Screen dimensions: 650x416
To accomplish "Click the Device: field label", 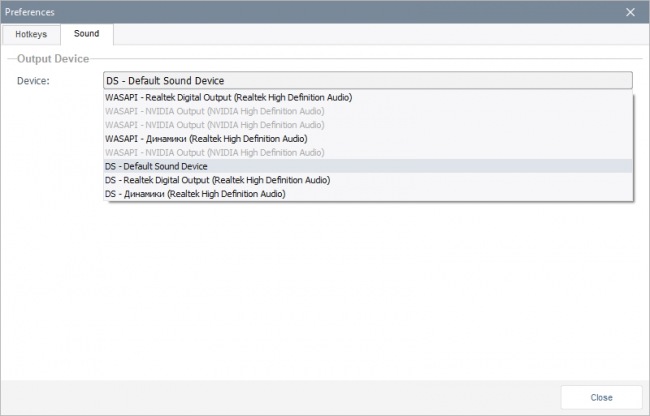I will [x=33, y=81].
